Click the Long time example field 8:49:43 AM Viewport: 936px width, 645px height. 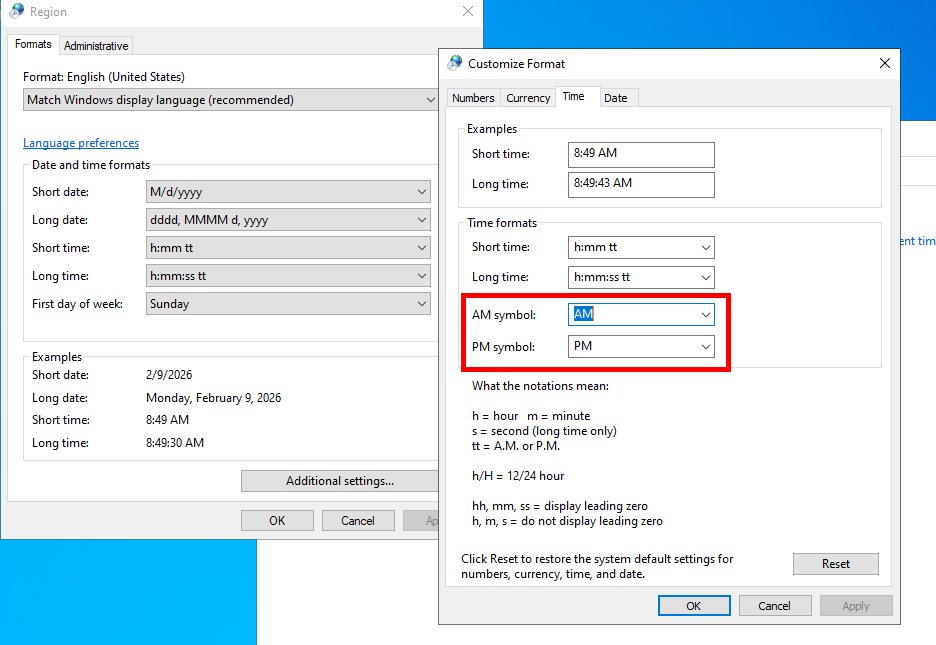641,184
